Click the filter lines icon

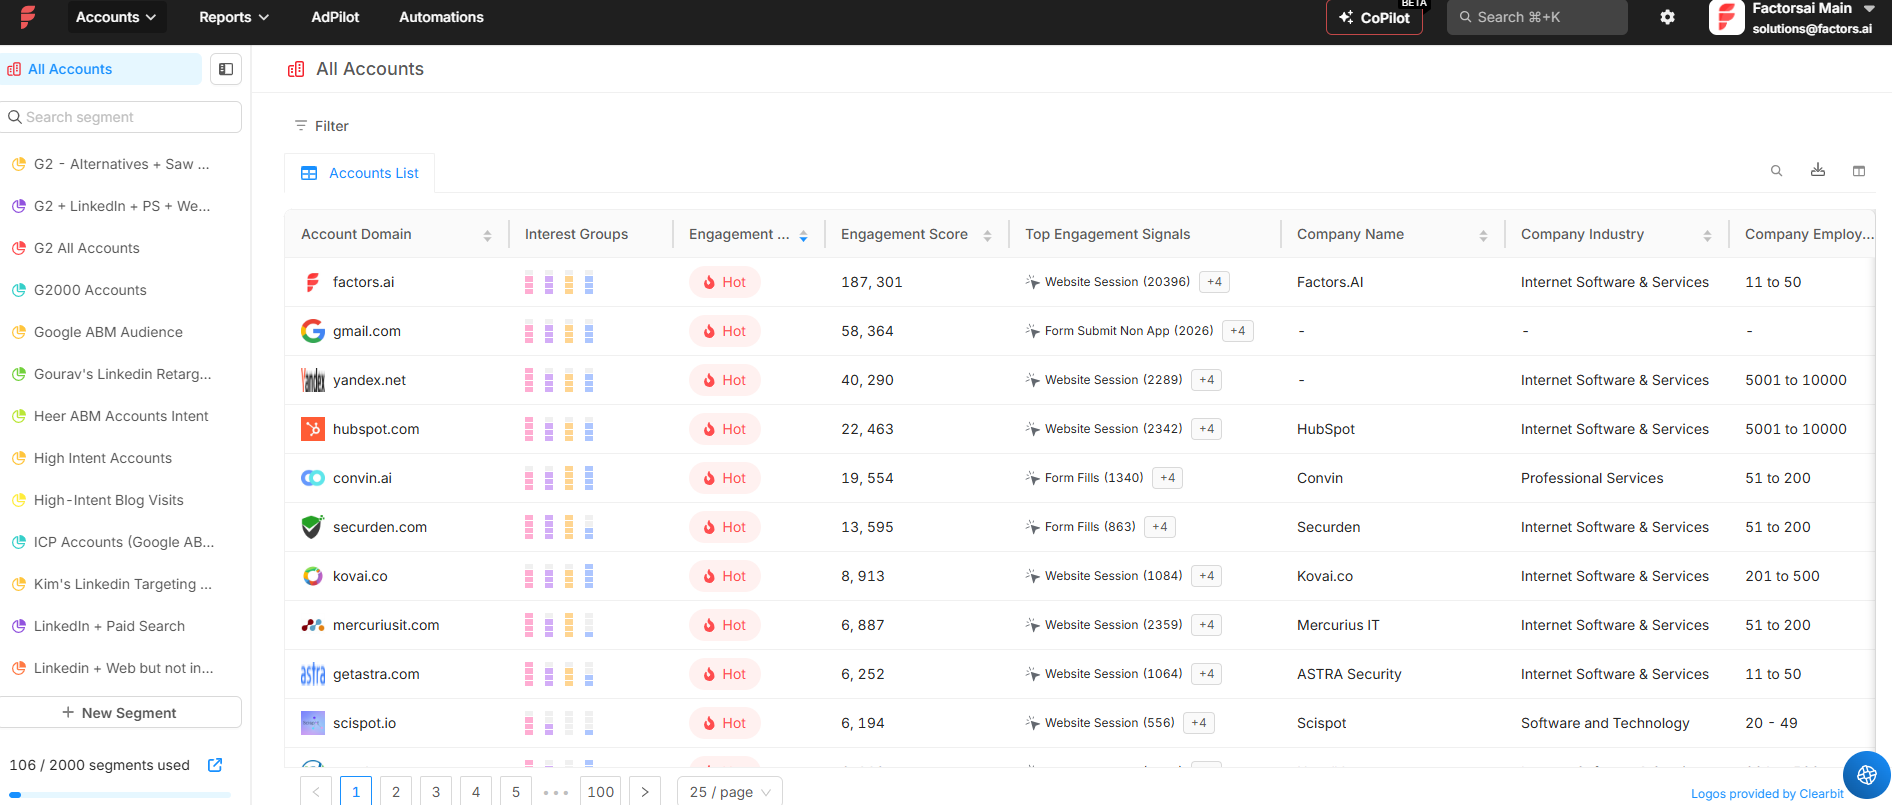pyautogui.click(x=301, y=126)
